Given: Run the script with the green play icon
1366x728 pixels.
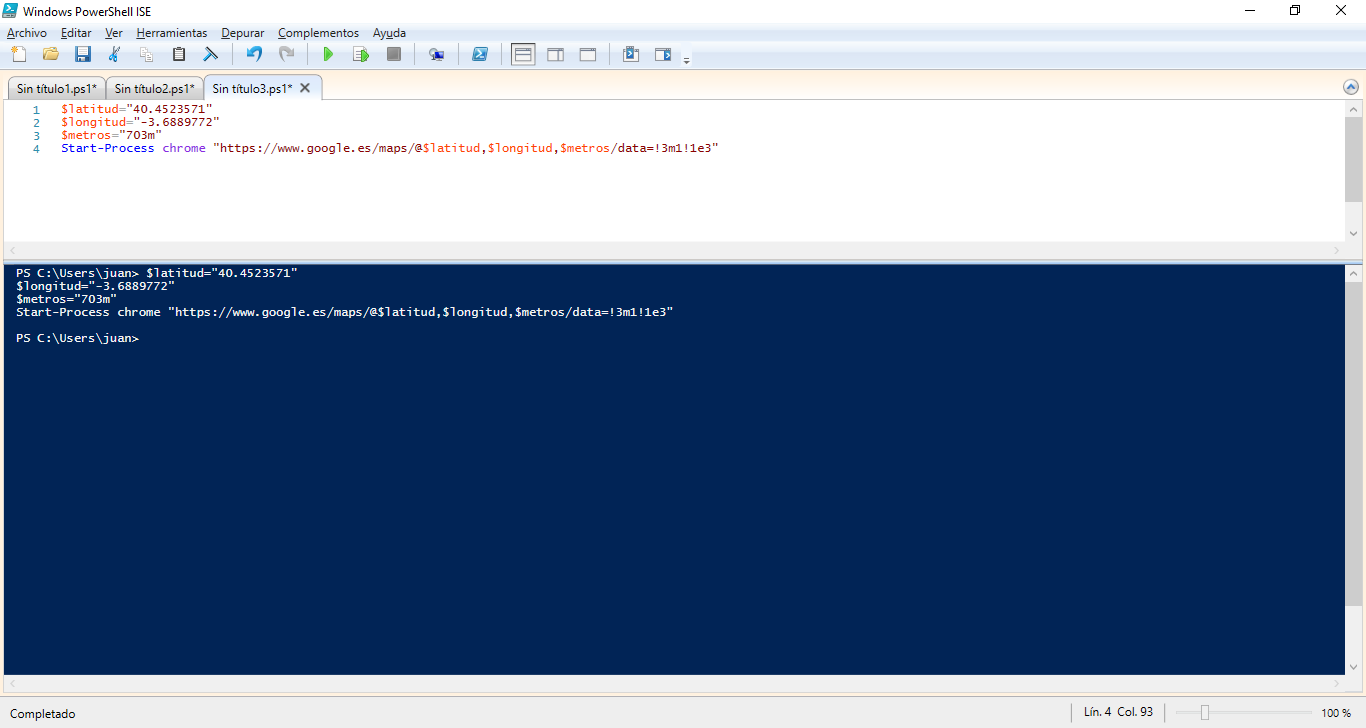Looking at the screenshot, I should coord(327,54).
